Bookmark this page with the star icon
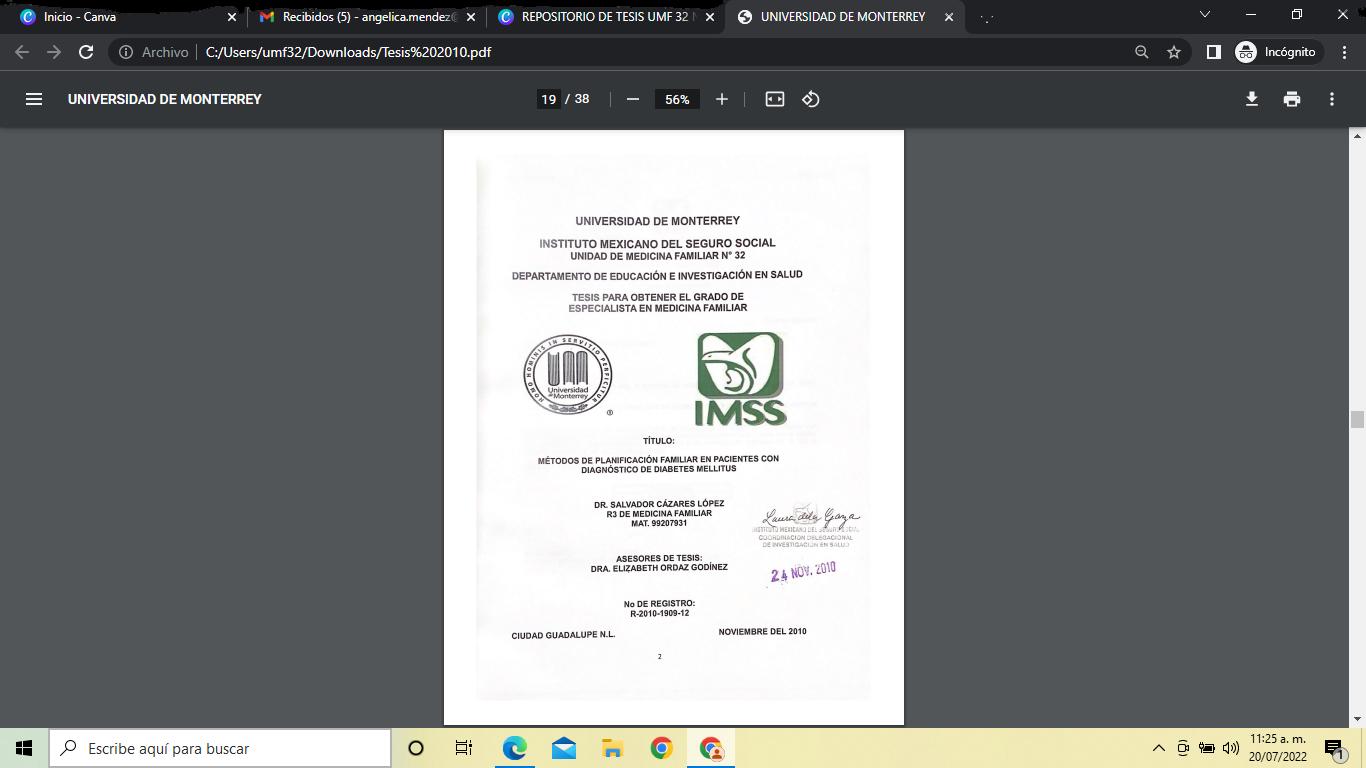Image resolution: width=1366 pixels, height=768 pixels. pos(1174,52)
